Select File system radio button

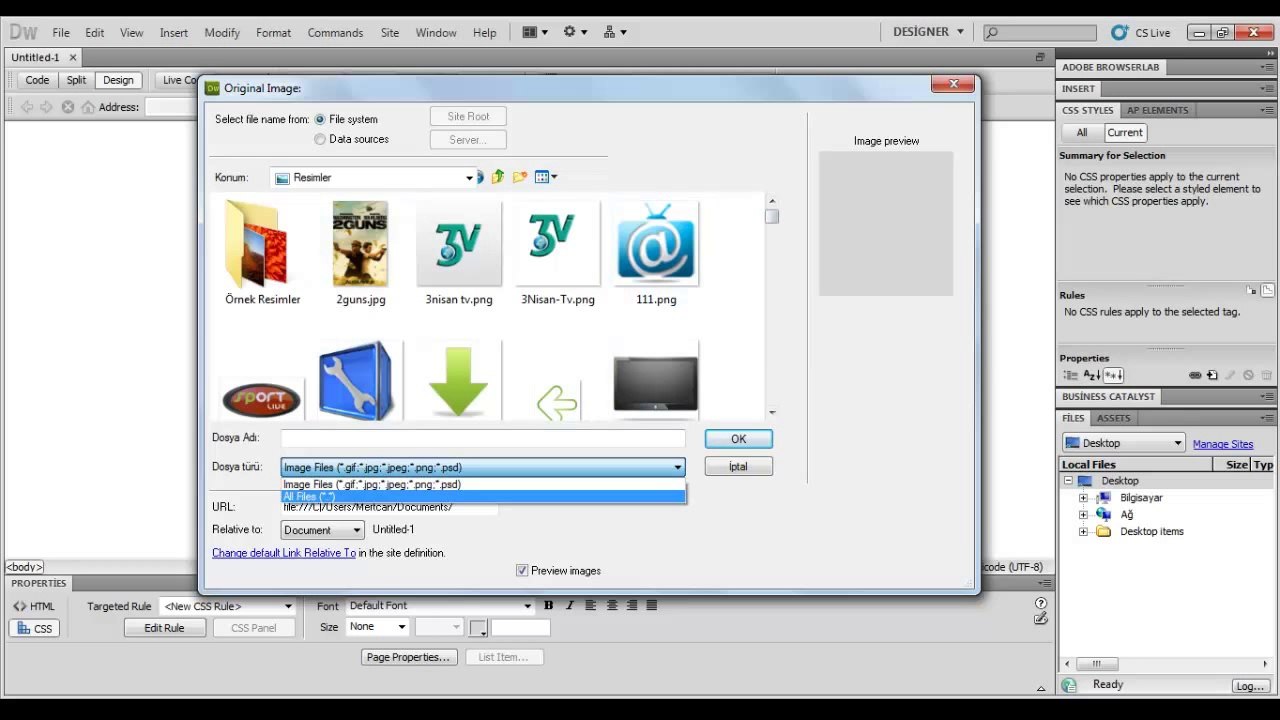point(320,119)
